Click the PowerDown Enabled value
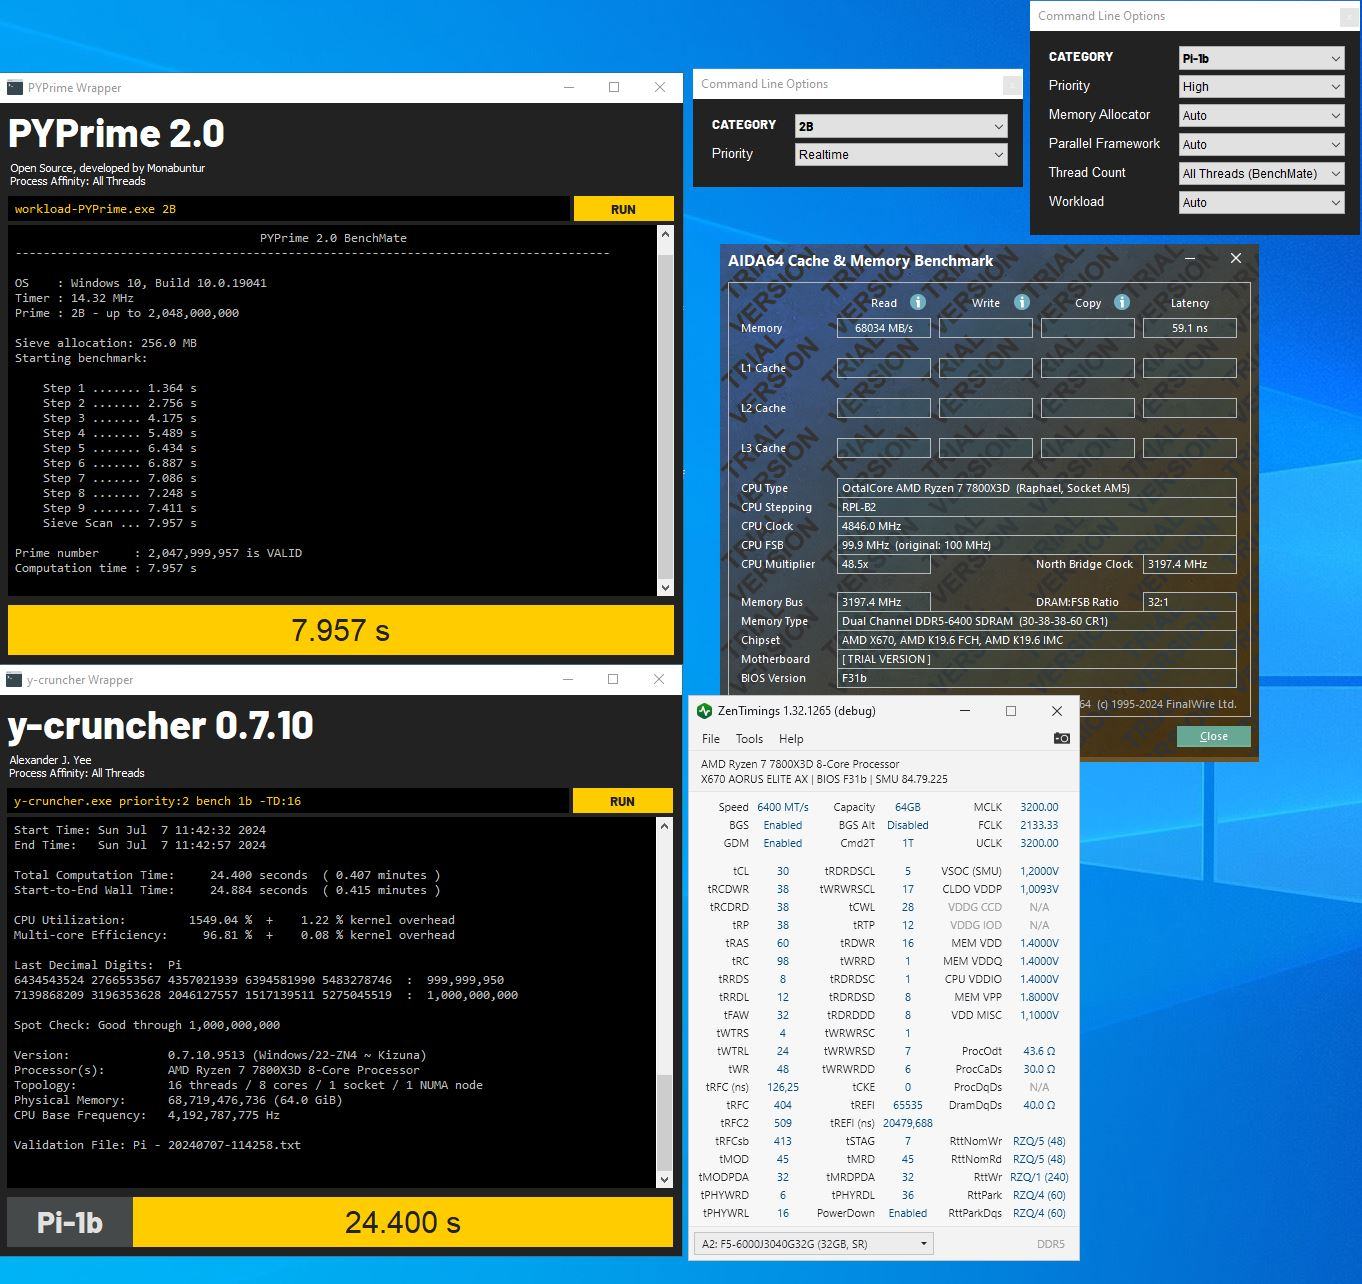Image resolution: width=1362 pixels, height=1284 pixels. [x=908, y=1213]
